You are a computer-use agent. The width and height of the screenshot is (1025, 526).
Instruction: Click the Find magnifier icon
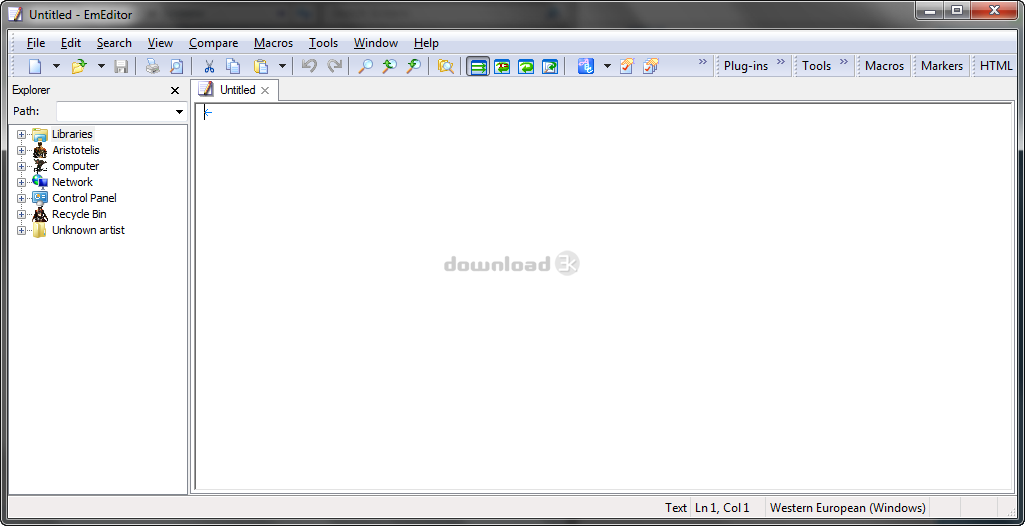click(366, 66)
